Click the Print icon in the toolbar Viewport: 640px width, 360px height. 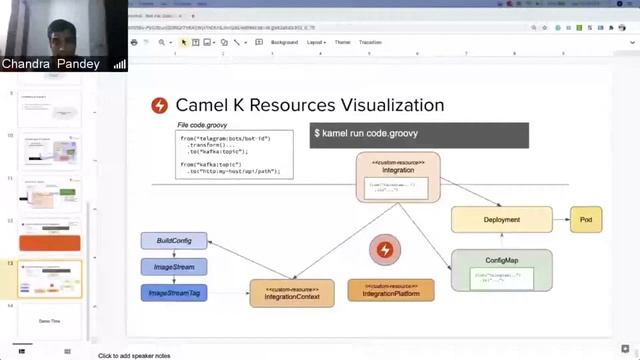pos(134,42)
